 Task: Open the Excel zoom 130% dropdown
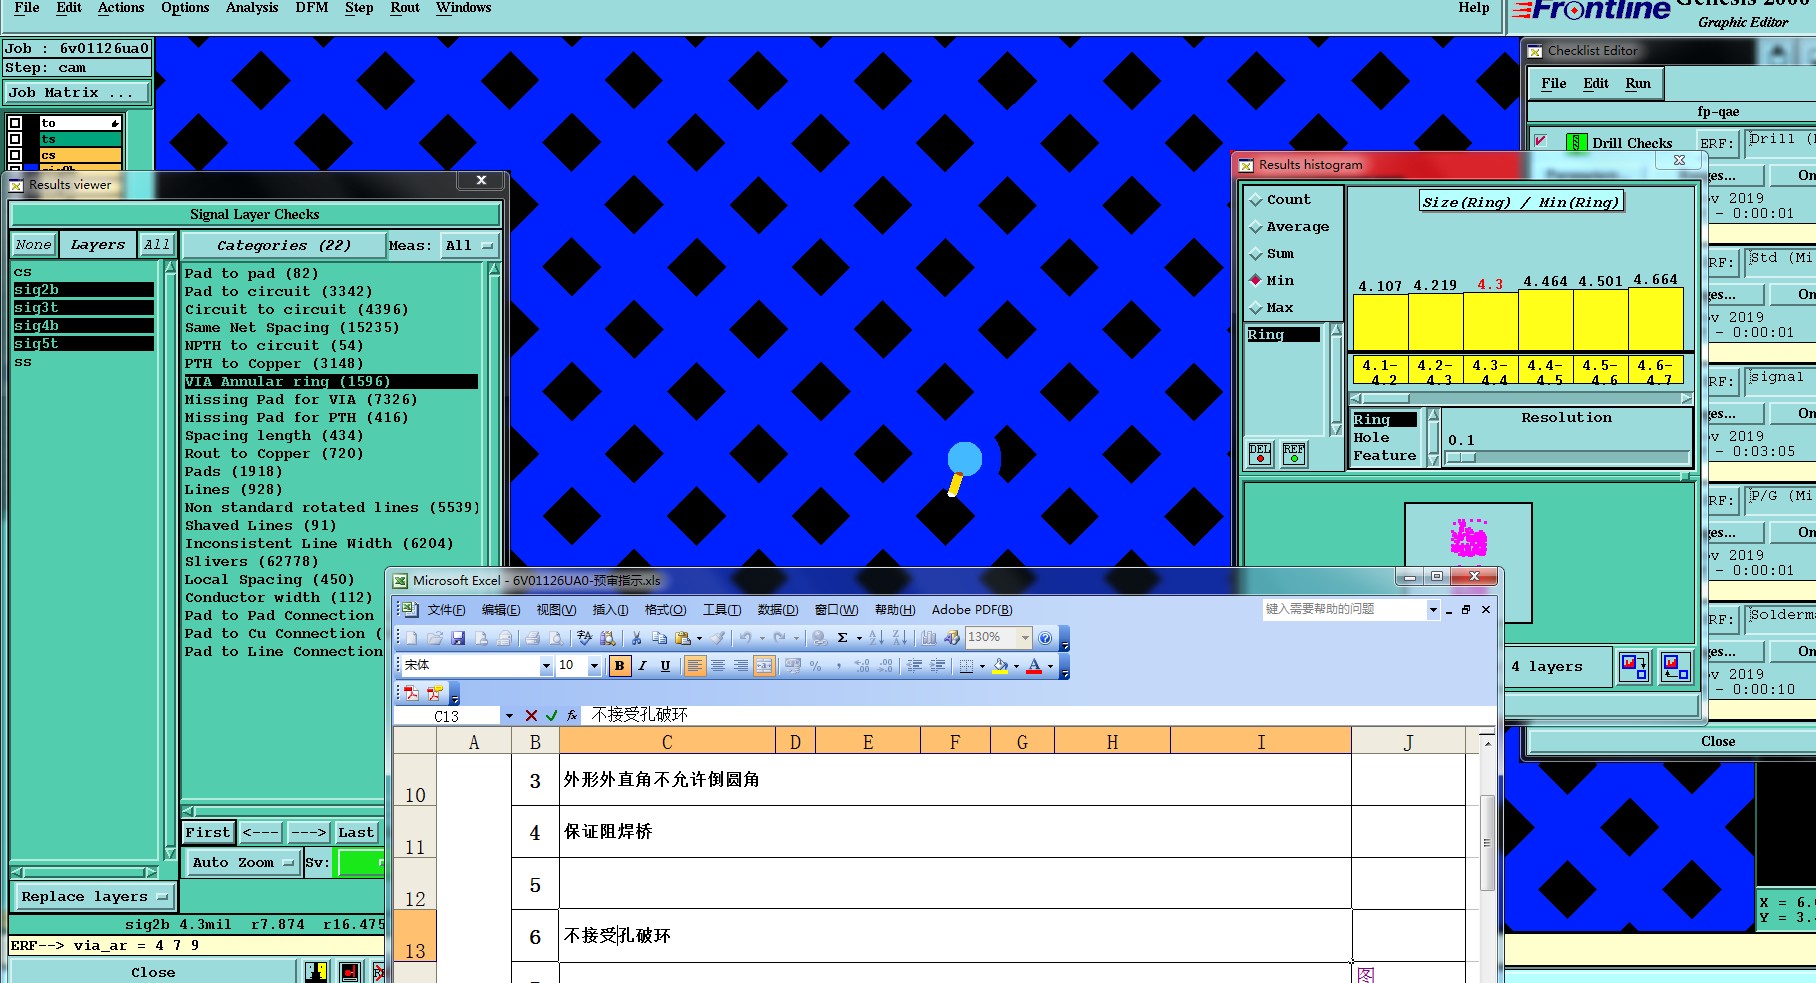tap(1025, 637)
